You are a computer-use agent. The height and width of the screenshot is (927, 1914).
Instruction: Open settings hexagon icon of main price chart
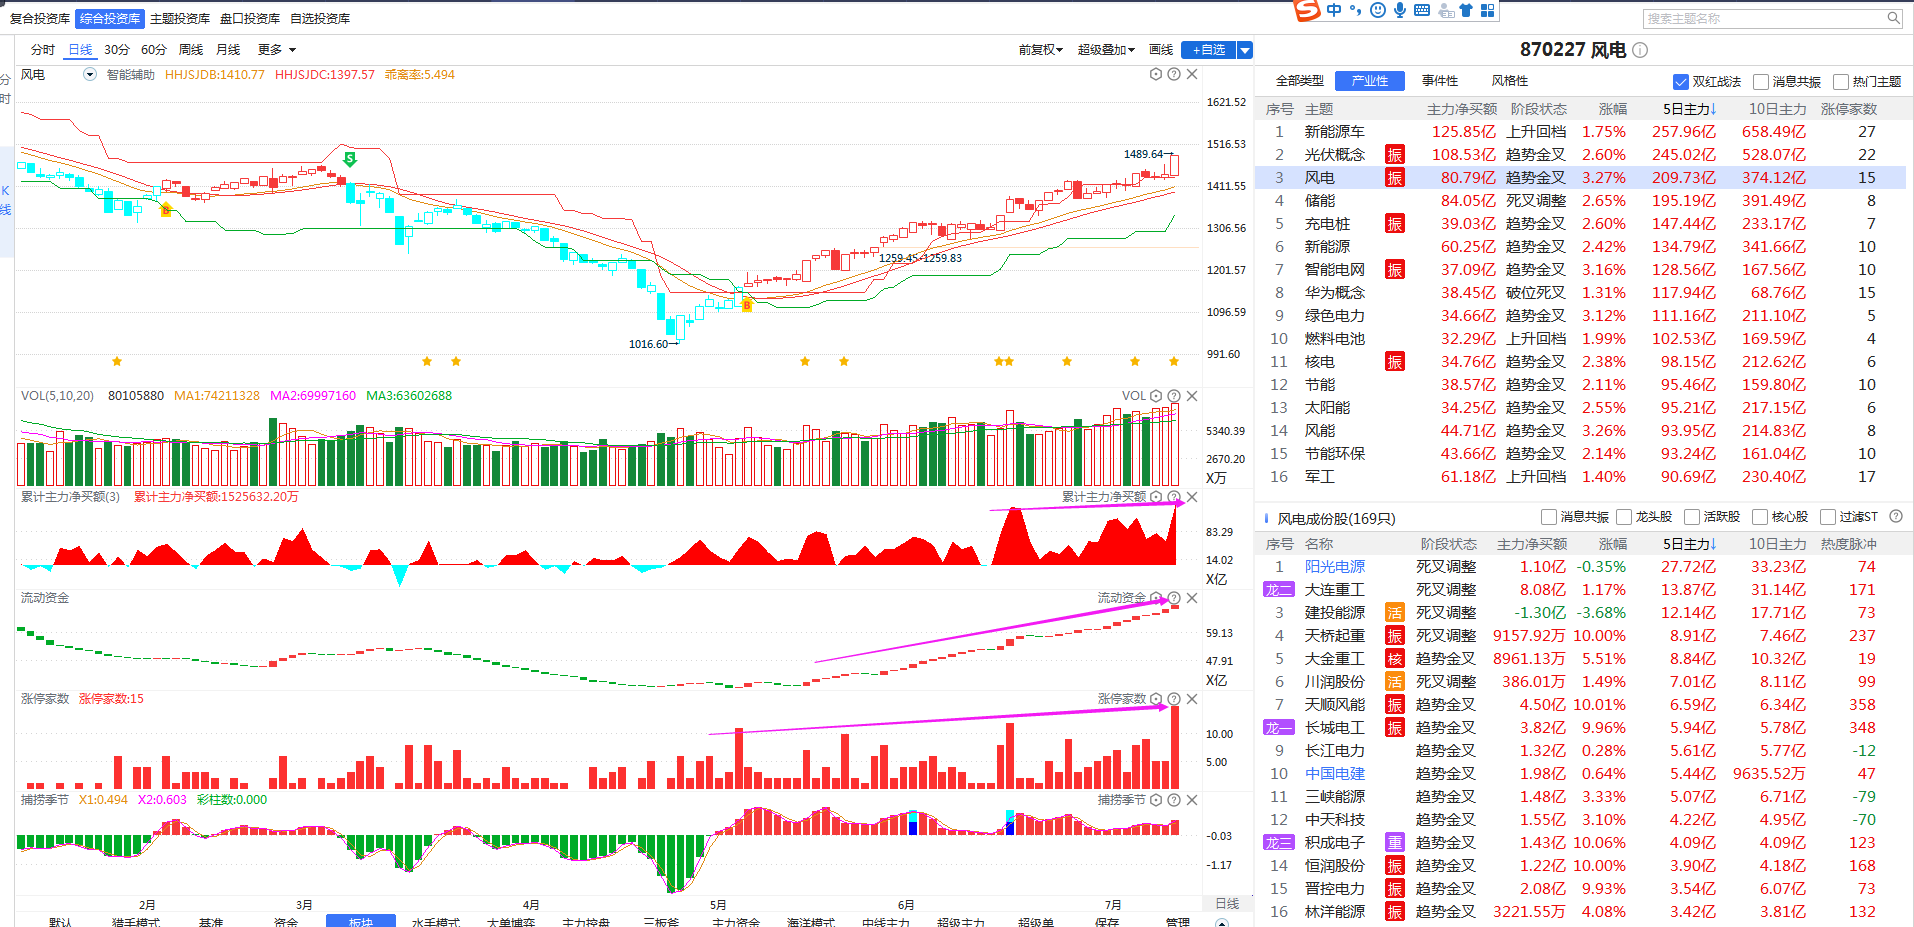click(1156, 74)
